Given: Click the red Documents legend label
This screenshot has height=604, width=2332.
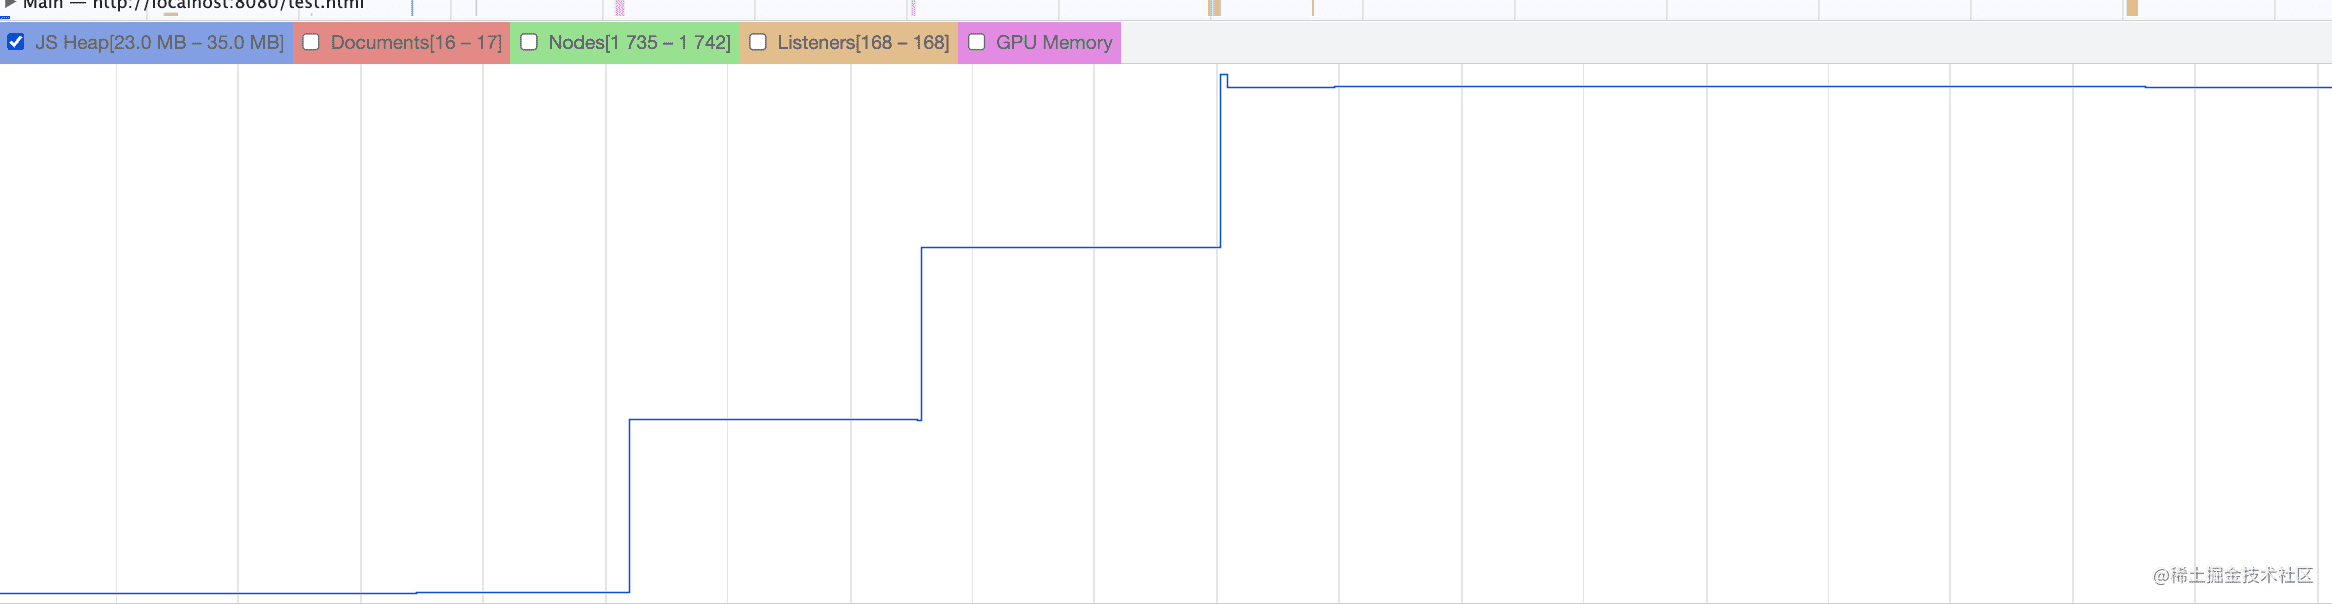Looking at the screenshot, I should click(416, 43).
